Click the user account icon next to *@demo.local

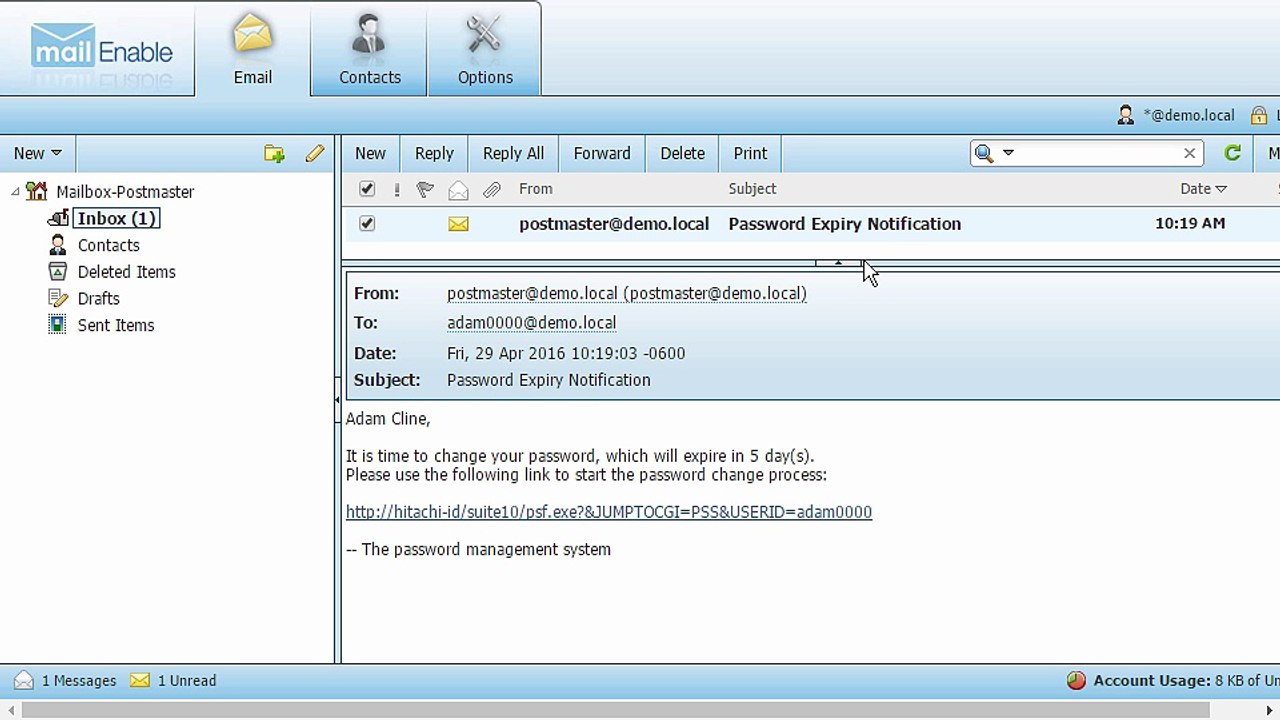click(1126, 115)
